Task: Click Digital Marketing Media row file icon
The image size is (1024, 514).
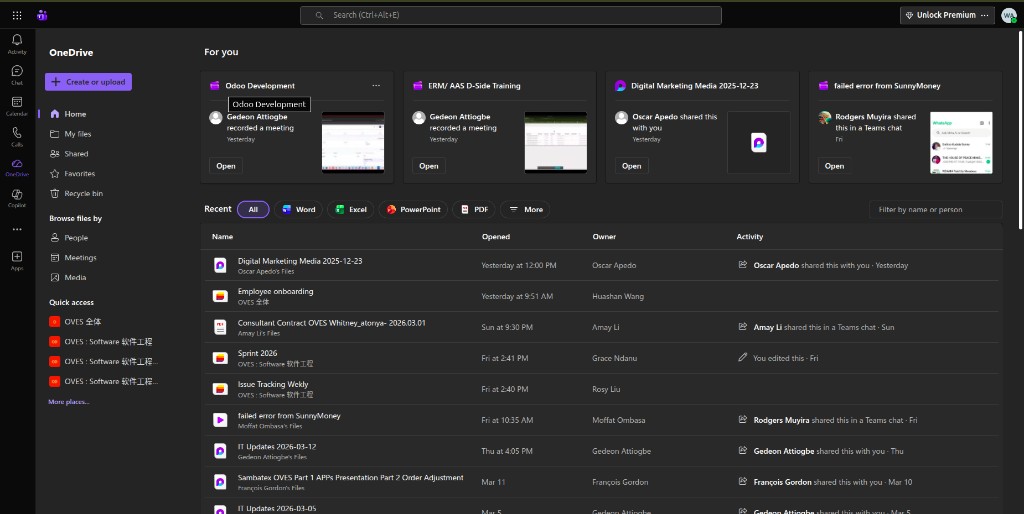Action: coord(220,265)
